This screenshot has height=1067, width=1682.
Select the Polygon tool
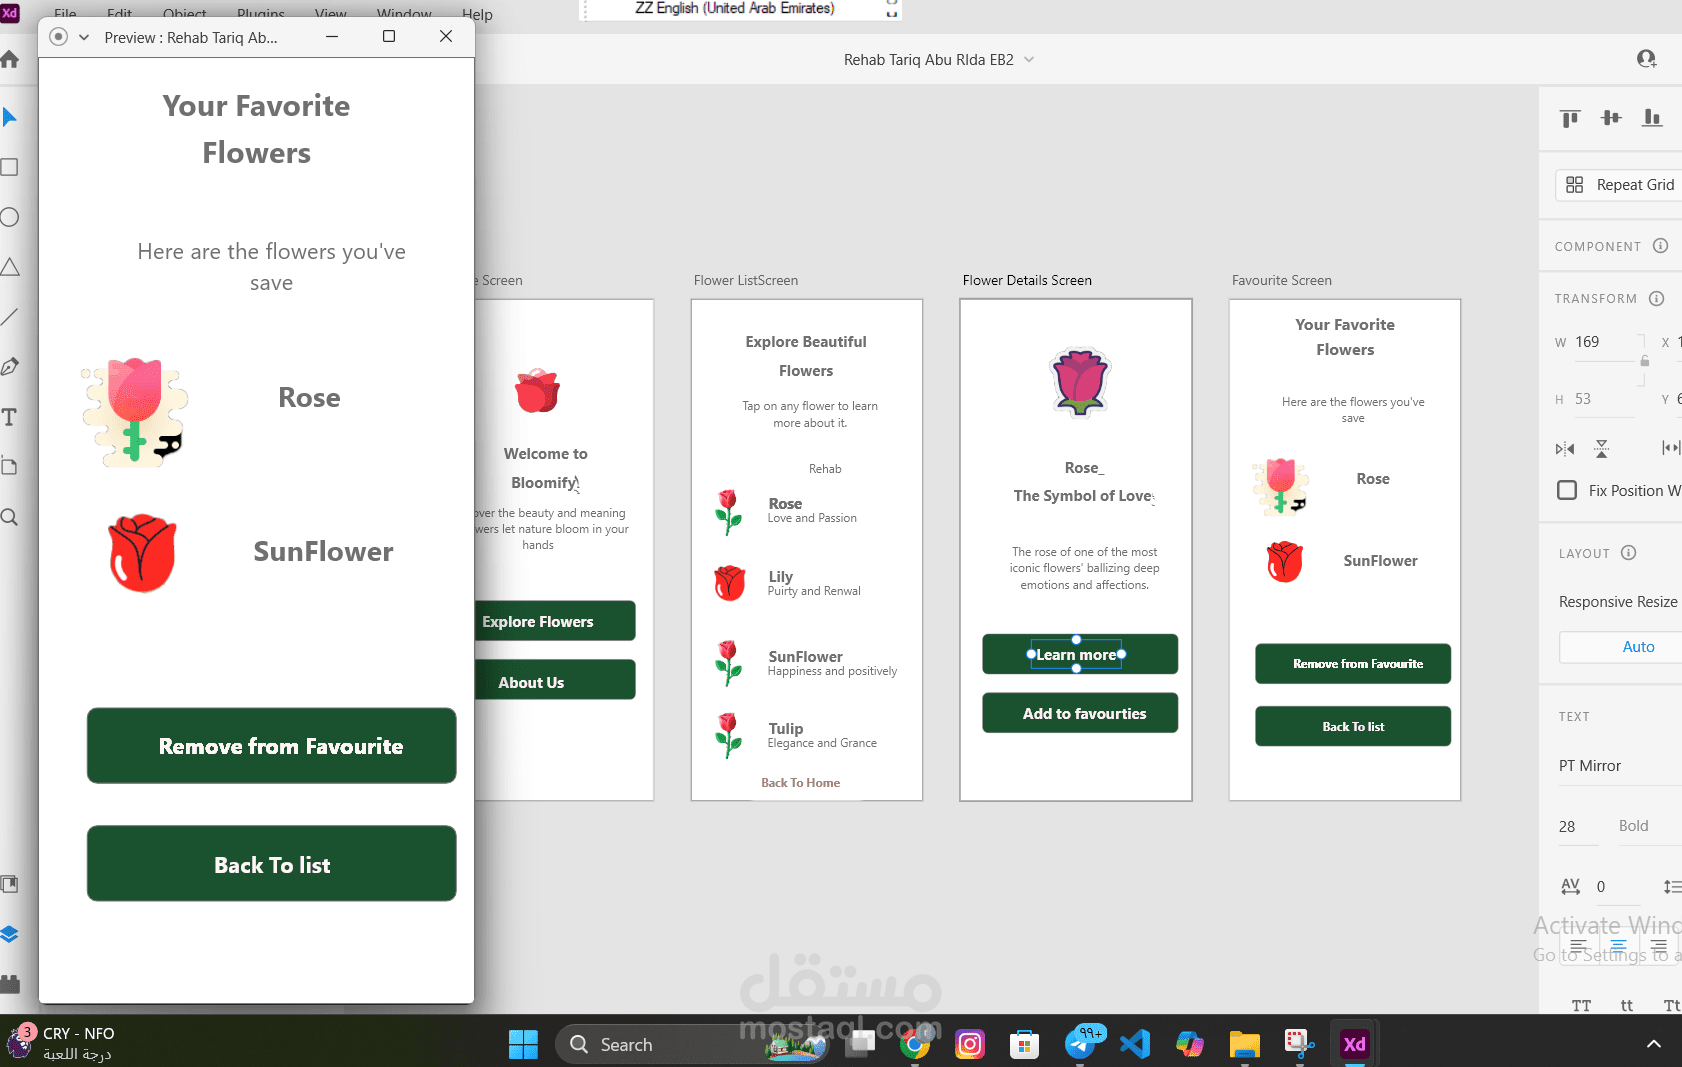[10, 267]
